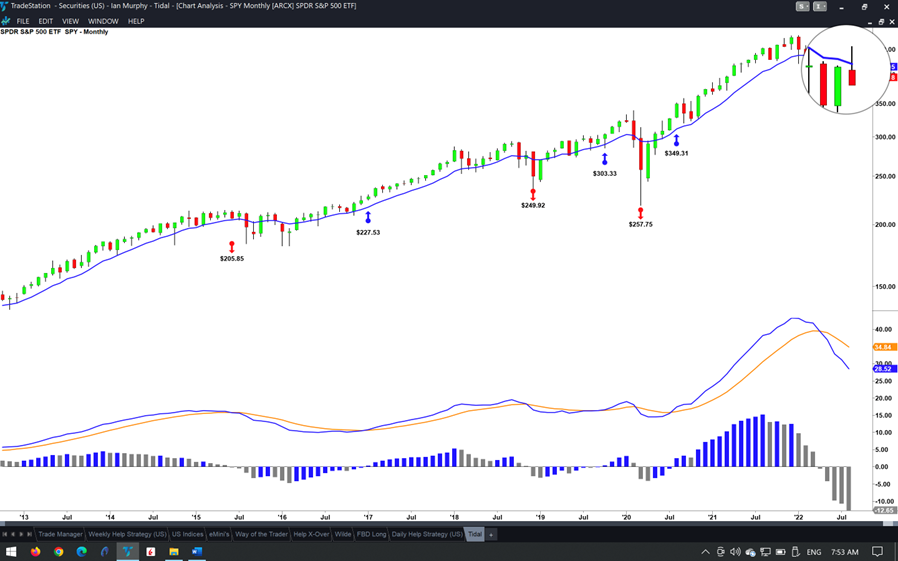This screenshot has width=898, height=561.
Task: Click the 350.00 price axis label
Action: tap(883, 104)
